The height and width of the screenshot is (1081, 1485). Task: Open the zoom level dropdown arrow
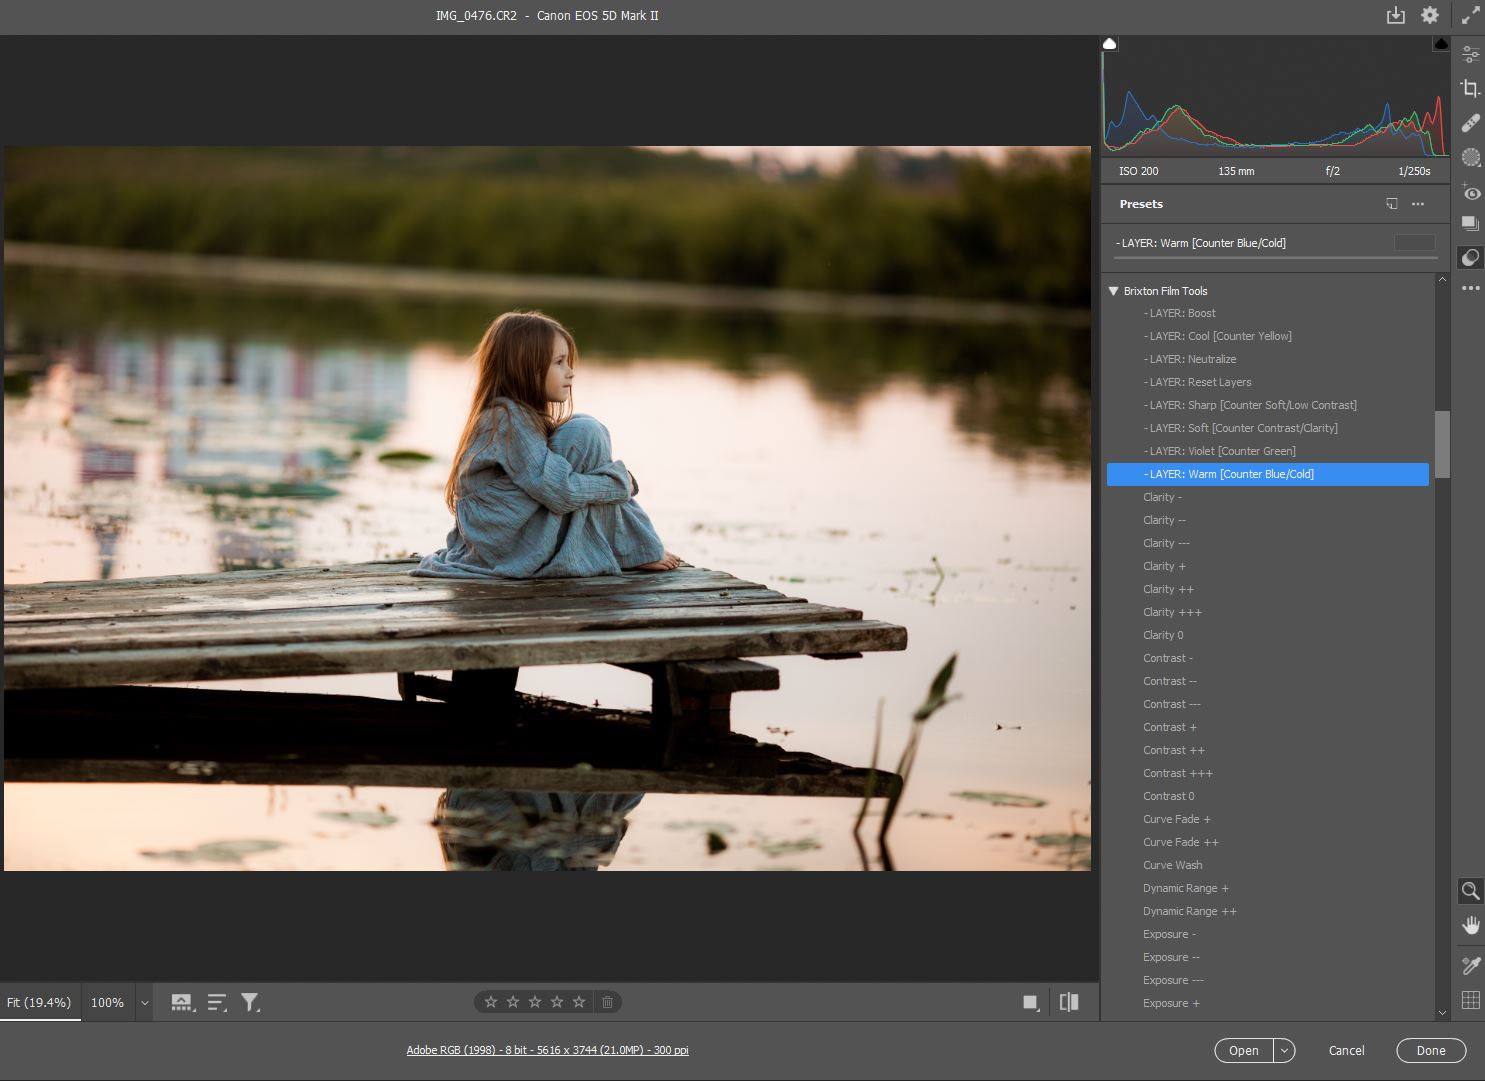144,1003
